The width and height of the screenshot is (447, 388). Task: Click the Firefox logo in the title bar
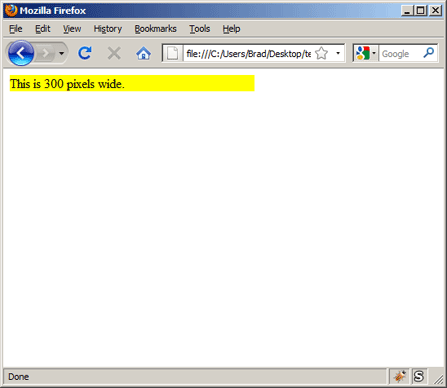coord(11,10)
